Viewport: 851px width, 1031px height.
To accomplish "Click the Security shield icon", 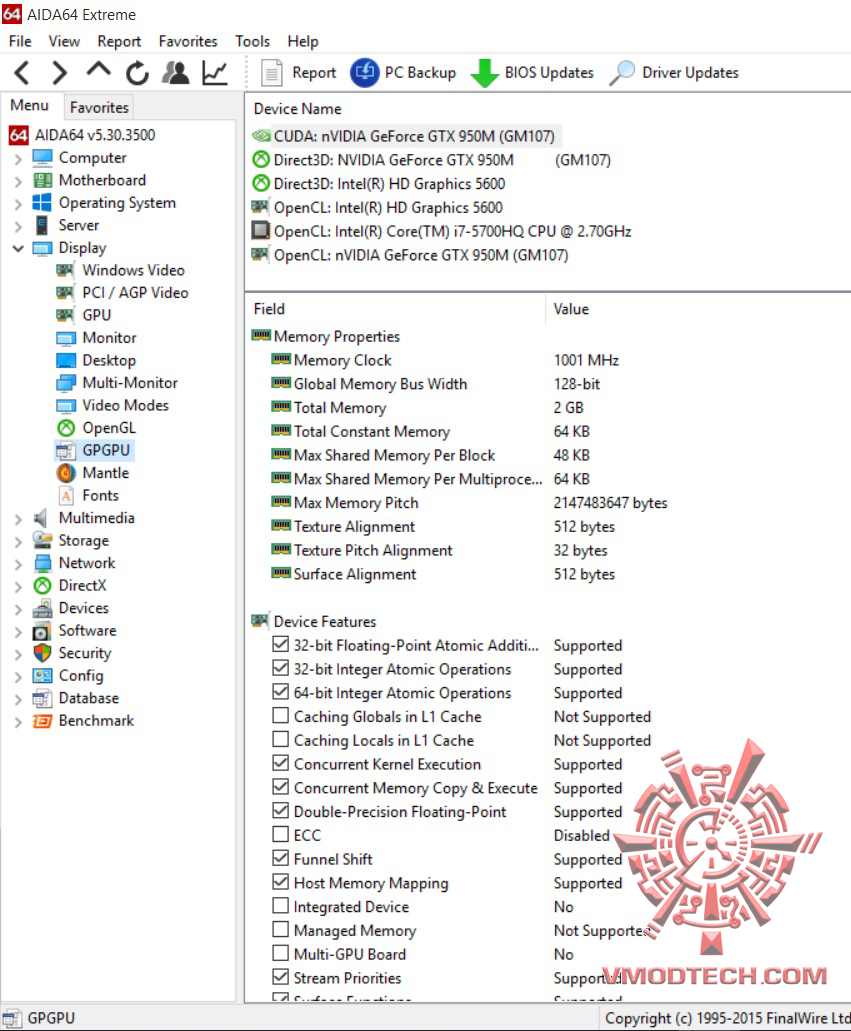I will tap(42, 653).
